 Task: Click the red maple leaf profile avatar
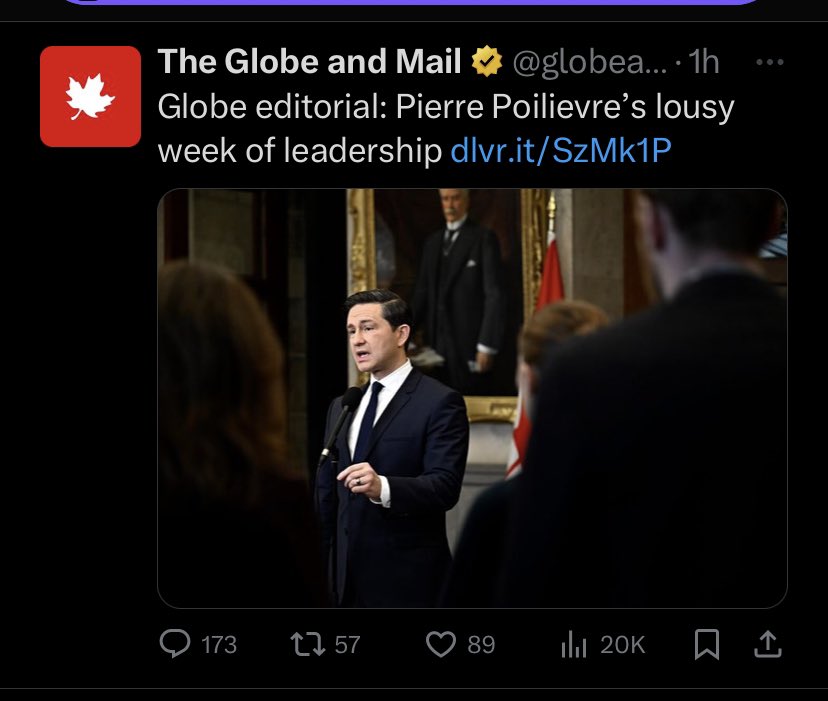(90, 96)
